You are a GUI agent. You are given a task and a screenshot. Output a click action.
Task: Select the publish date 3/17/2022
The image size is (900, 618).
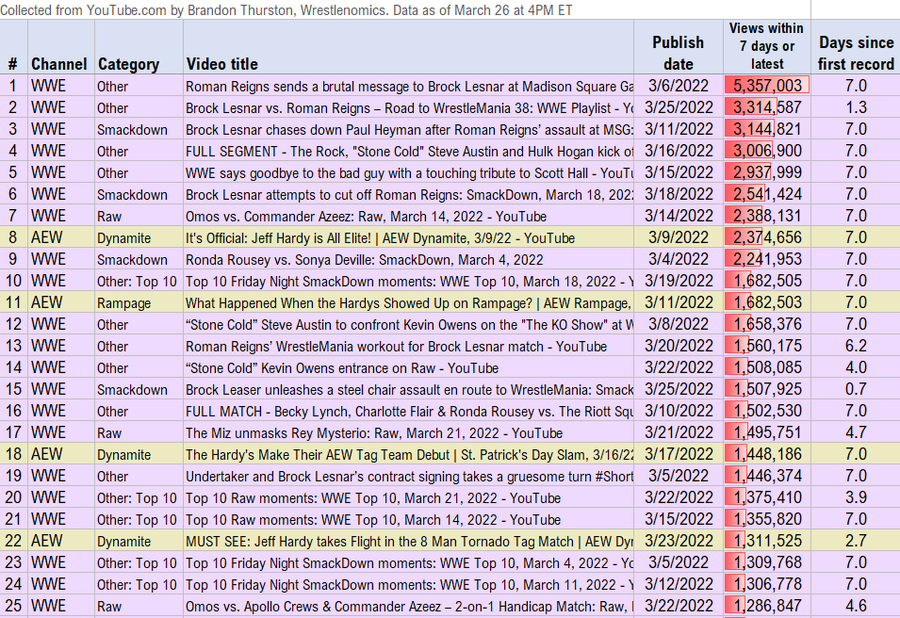pyautogui.click(x=678, y=454)
